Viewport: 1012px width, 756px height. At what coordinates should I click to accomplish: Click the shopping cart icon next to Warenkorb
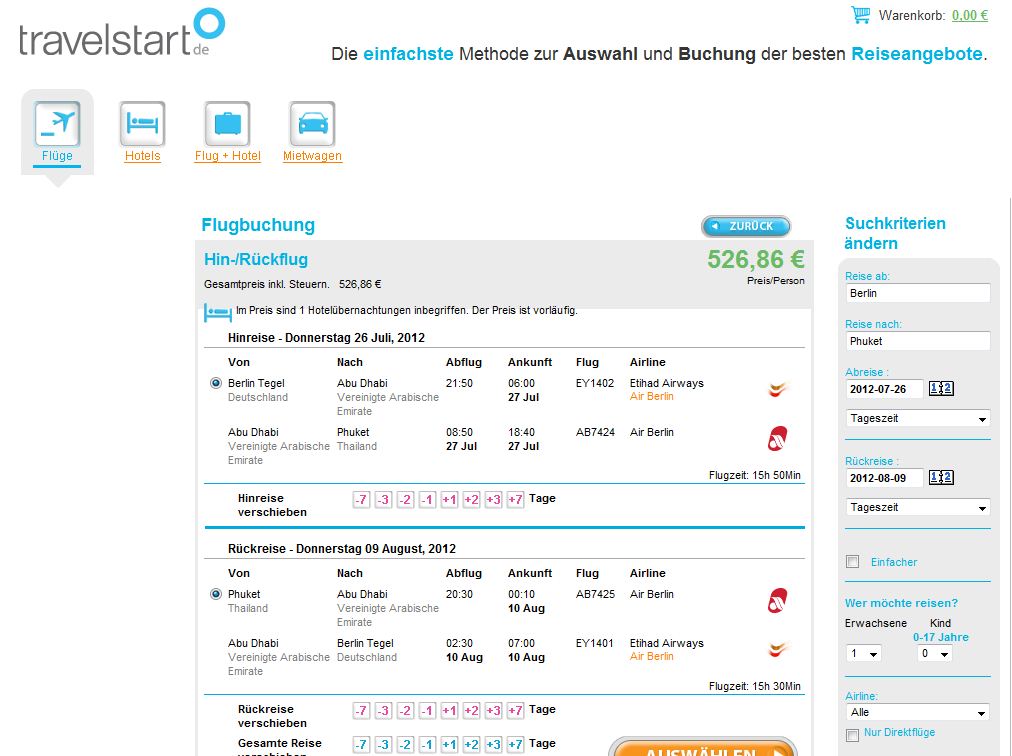pos(860,15)
